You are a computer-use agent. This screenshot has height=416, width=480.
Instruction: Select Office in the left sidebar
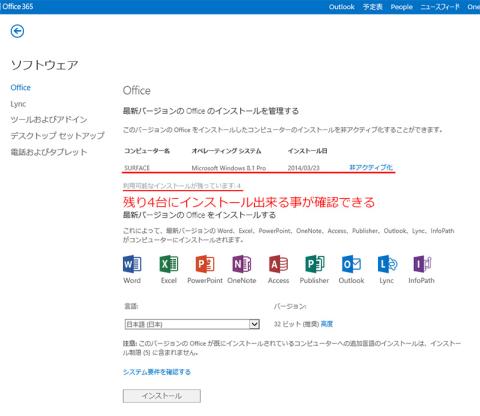pos(21,88)
